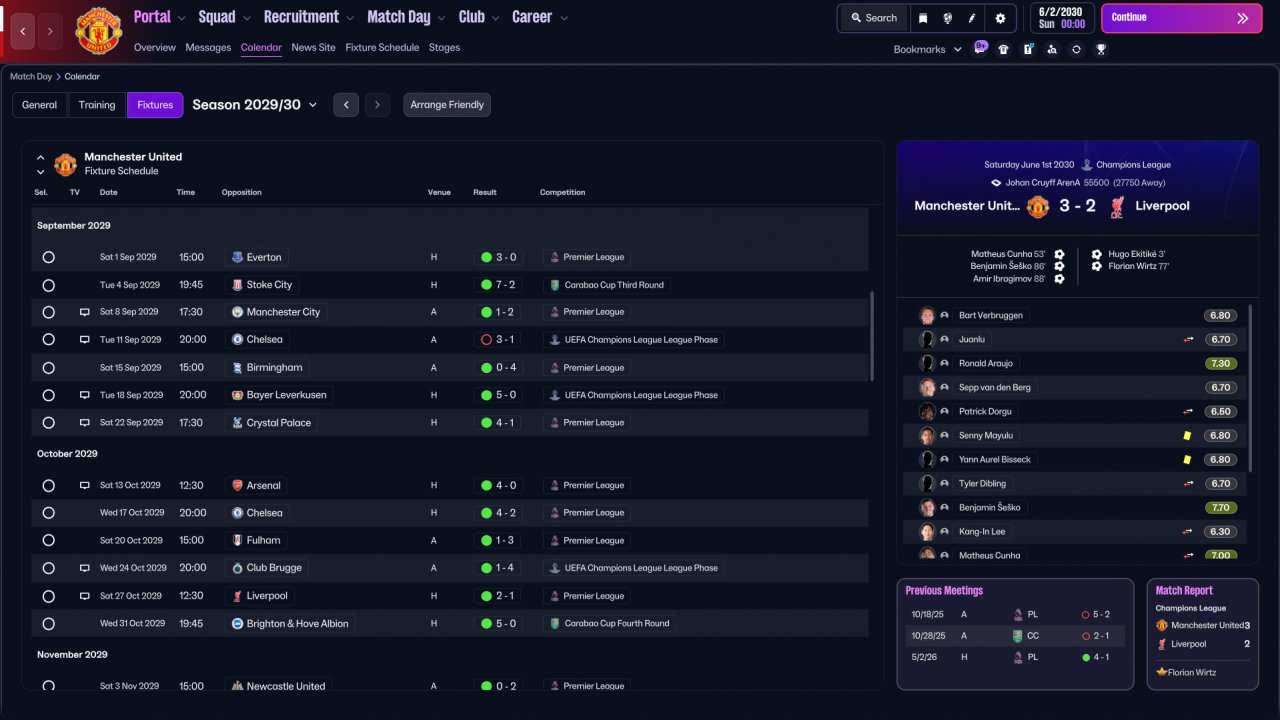Open the bookmark icon beside Search
Screen dimensions: 1280x720
[923, 18]
